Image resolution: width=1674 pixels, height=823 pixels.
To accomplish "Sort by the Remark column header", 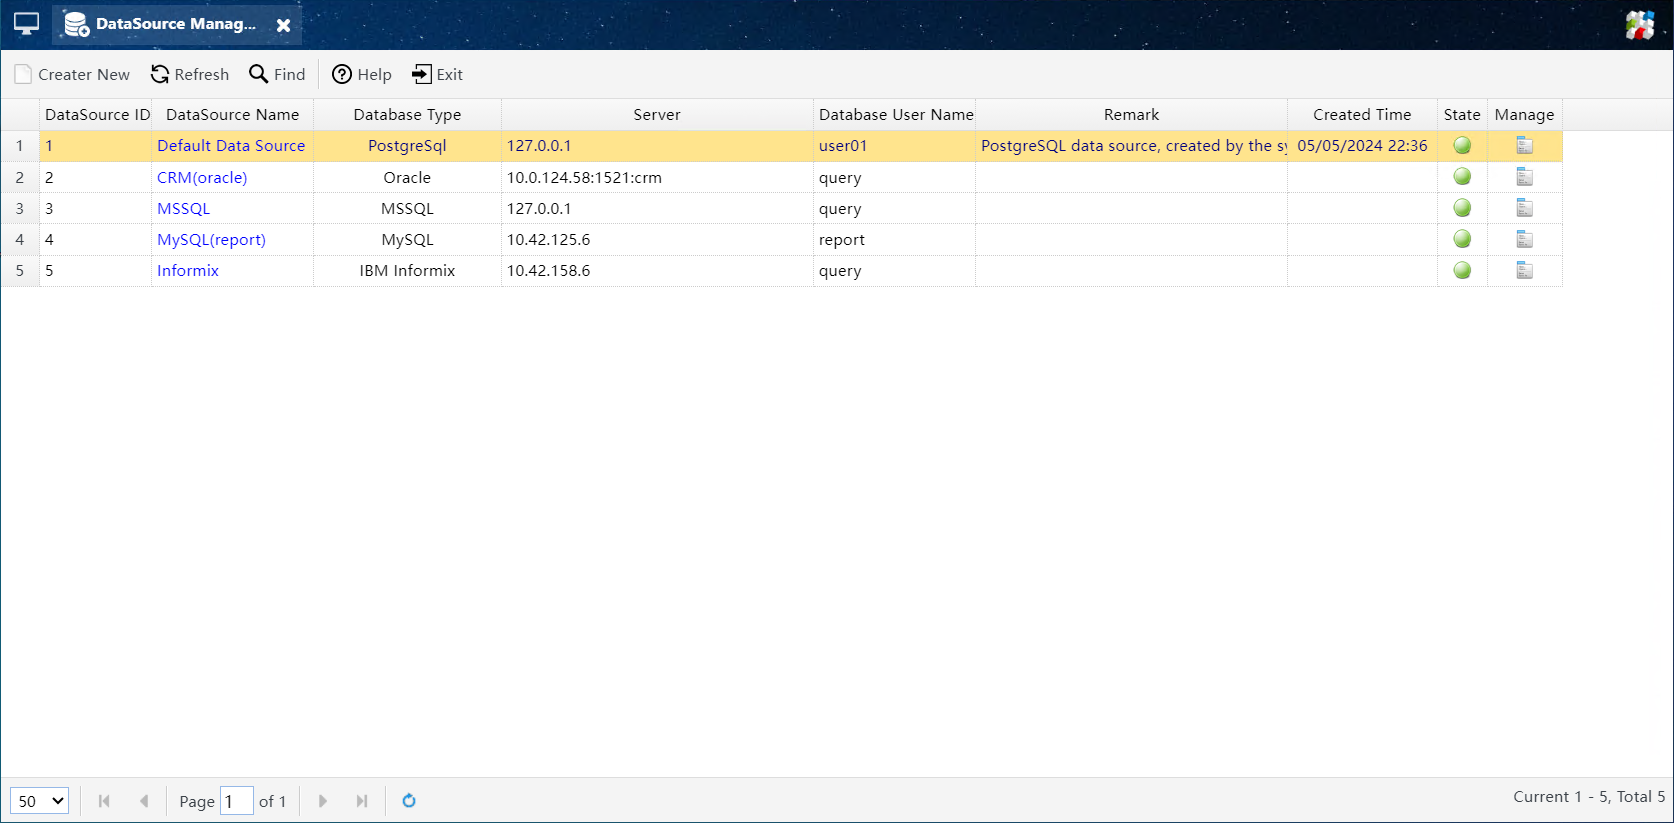I will 1131,115.
